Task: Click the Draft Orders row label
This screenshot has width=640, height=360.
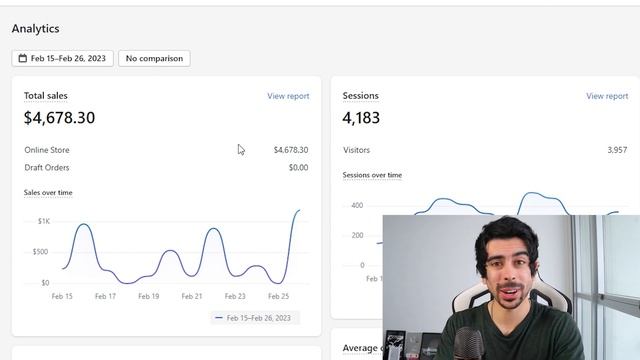Action: point(47,167)
